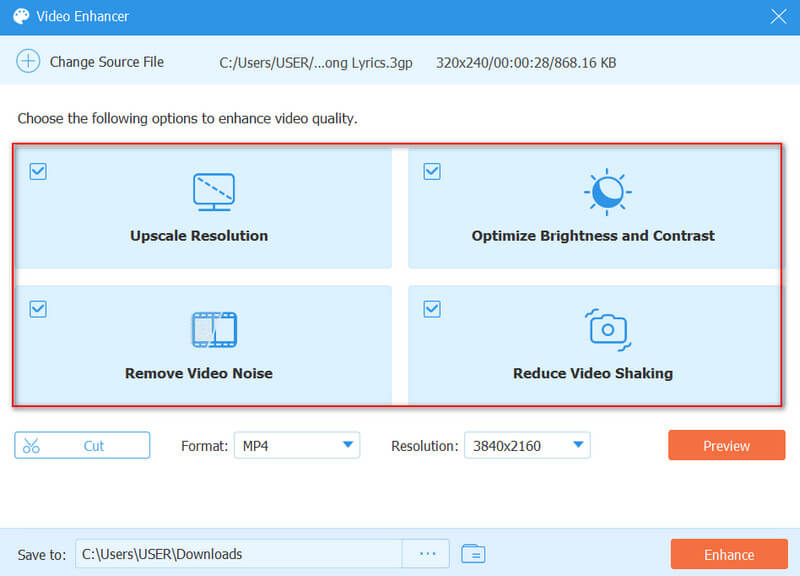Click the Upscale Resolution monitor icon
The image size is (800, 576).
click(x=213, y=192)
